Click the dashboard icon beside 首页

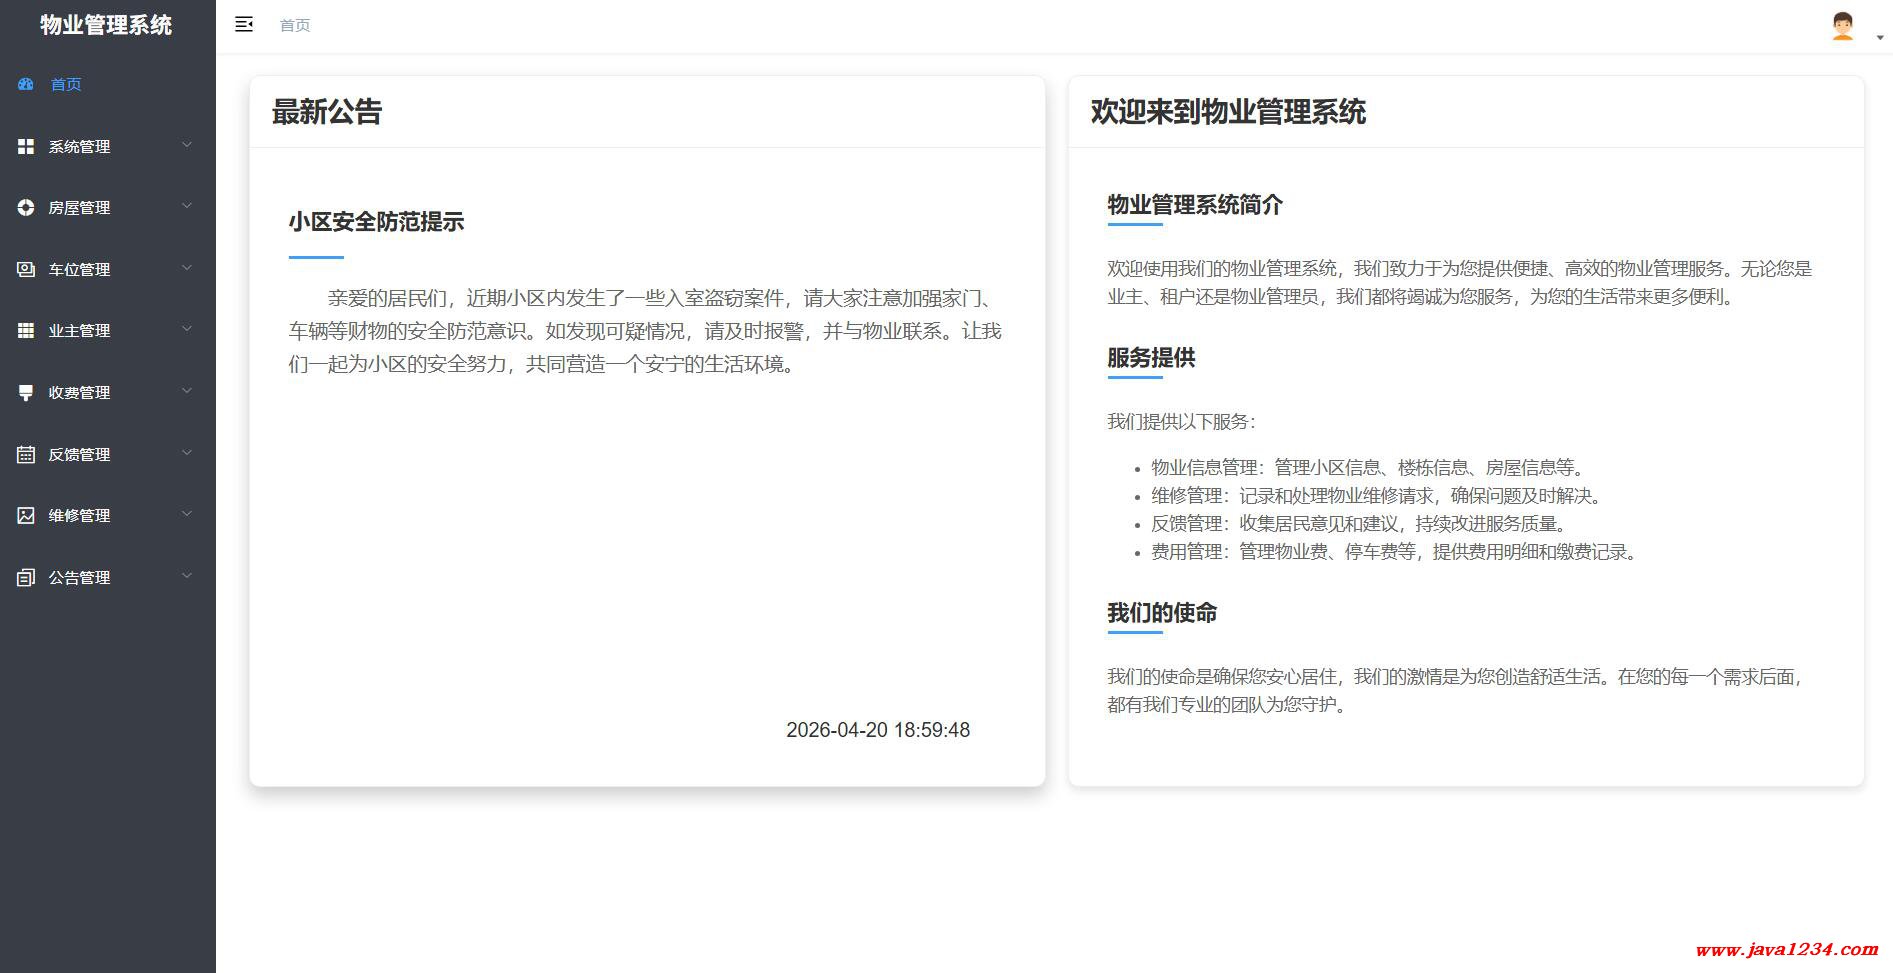pyautogui.click(x=26, y=84)
